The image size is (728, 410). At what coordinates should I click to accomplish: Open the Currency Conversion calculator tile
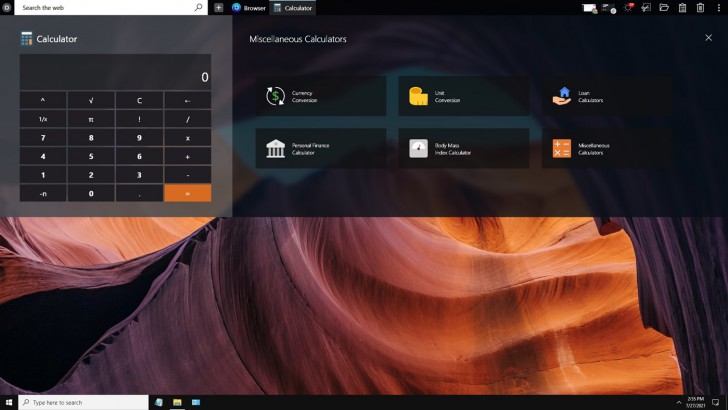pos(321,96)
